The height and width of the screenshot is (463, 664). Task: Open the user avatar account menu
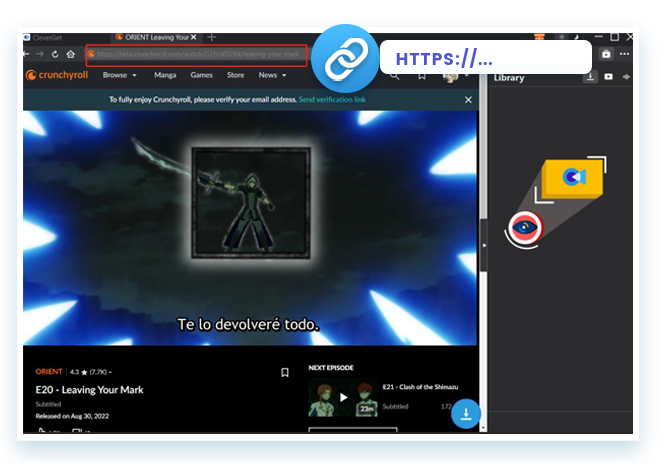(451, 78)
